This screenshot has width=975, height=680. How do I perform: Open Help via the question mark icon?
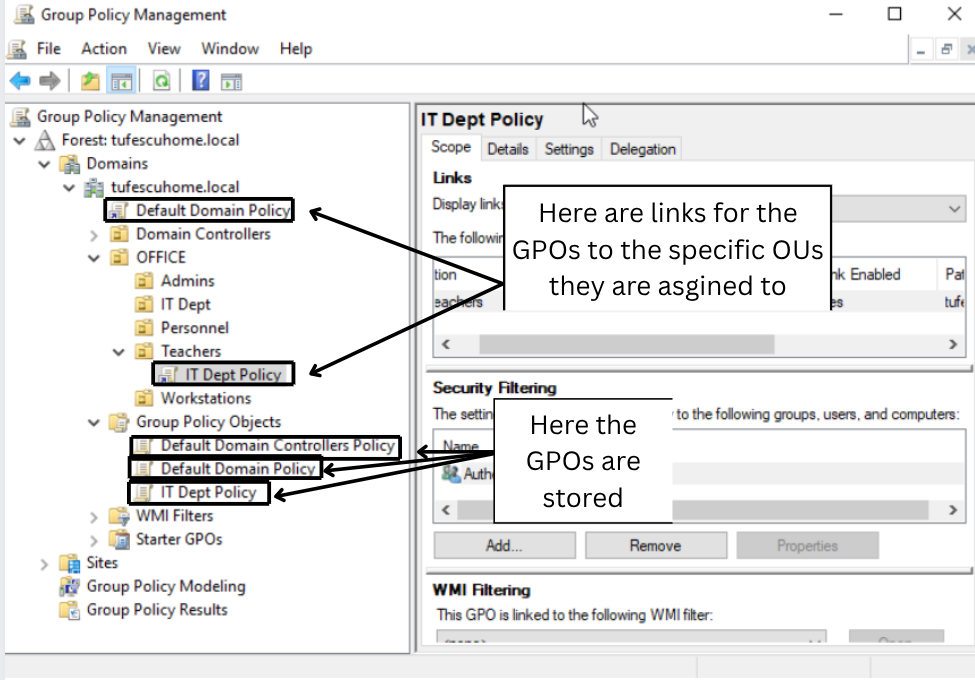click(x=201, y=81)
